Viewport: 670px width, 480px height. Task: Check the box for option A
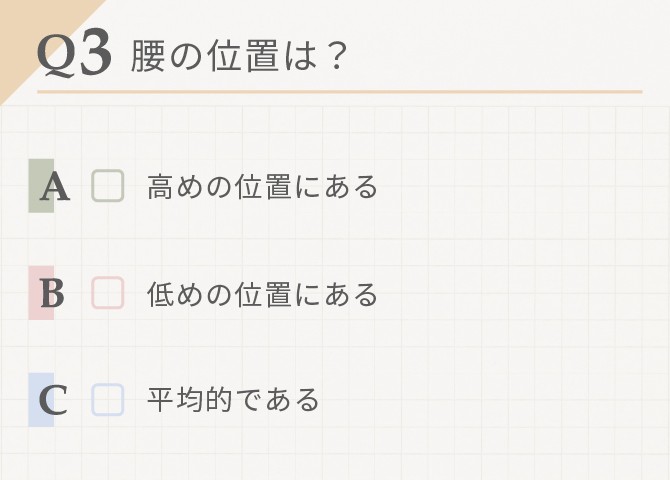tap(108, 186)
